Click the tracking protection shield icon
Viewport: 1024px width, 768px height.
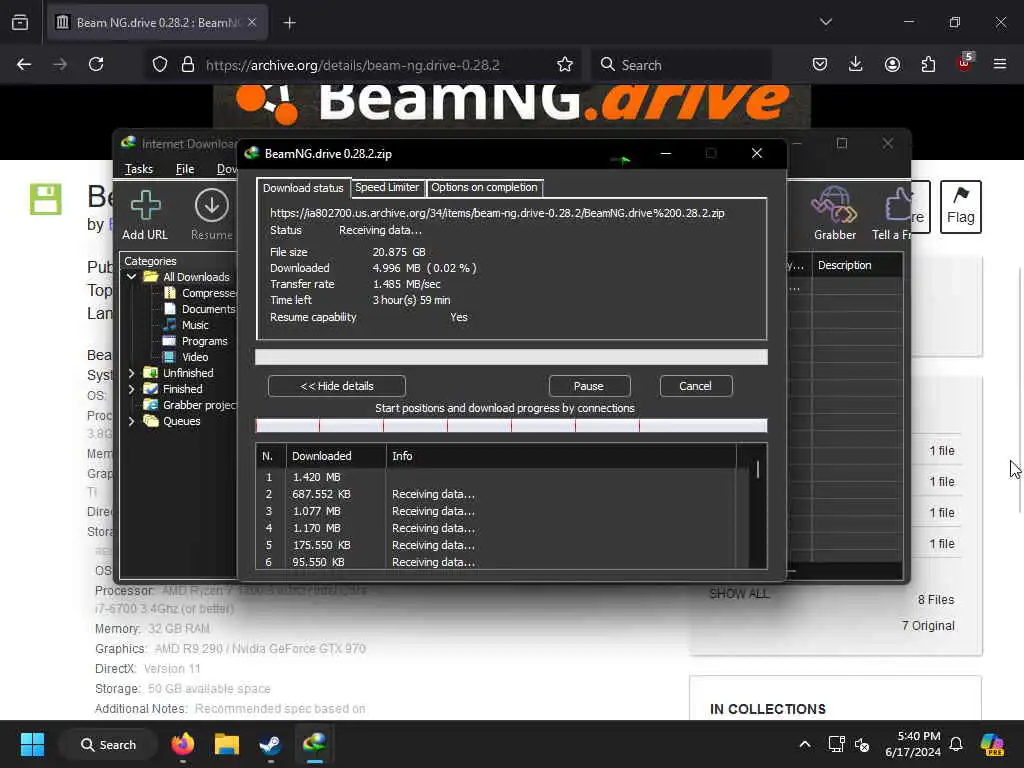point(160,65)
